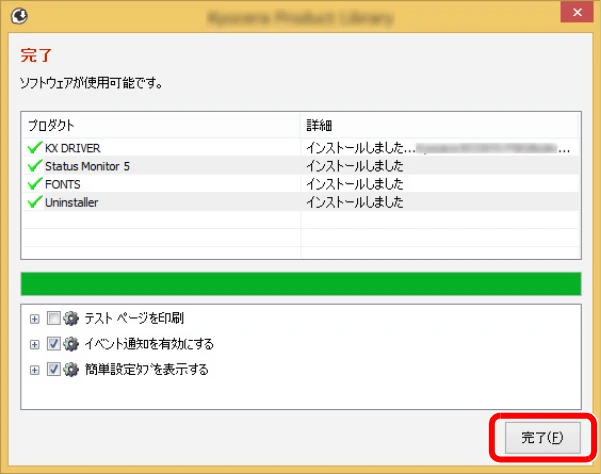Click the green completed progress bar
The height and width of the screenshot is (474, 601).
click(x=301, y=284)
